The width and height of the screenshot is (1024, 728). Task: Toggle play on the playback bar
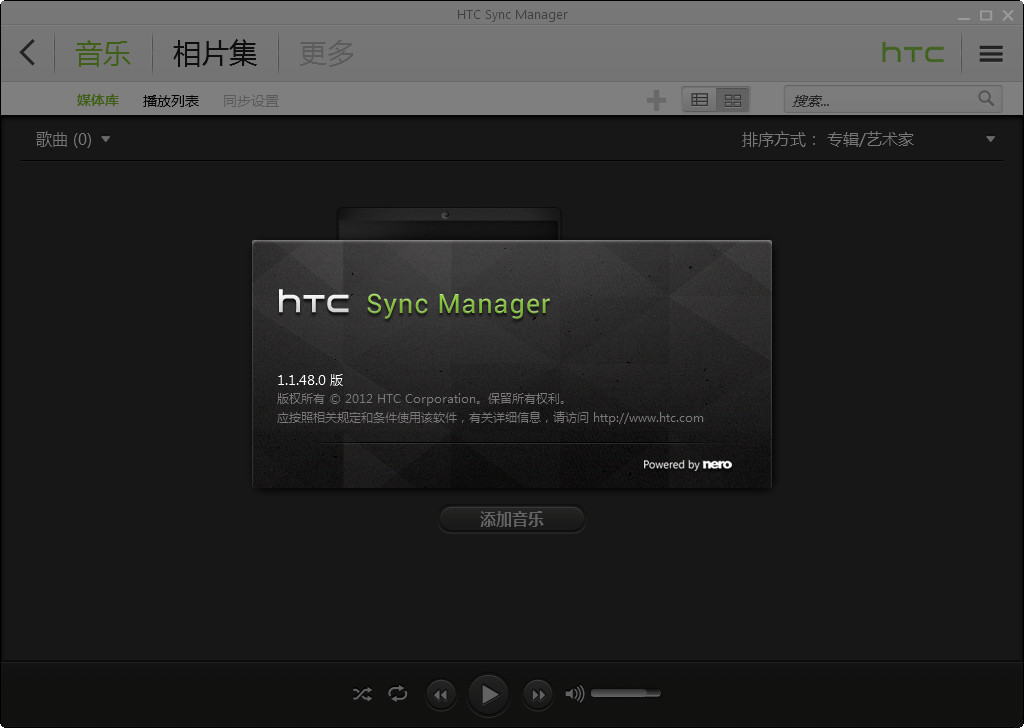(x=488, y=693)
